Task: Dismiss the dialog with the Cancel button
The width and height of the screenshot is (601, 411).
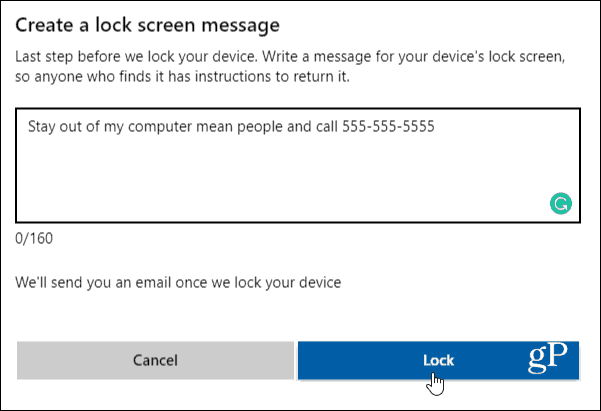Action: [x=155, y=360]
